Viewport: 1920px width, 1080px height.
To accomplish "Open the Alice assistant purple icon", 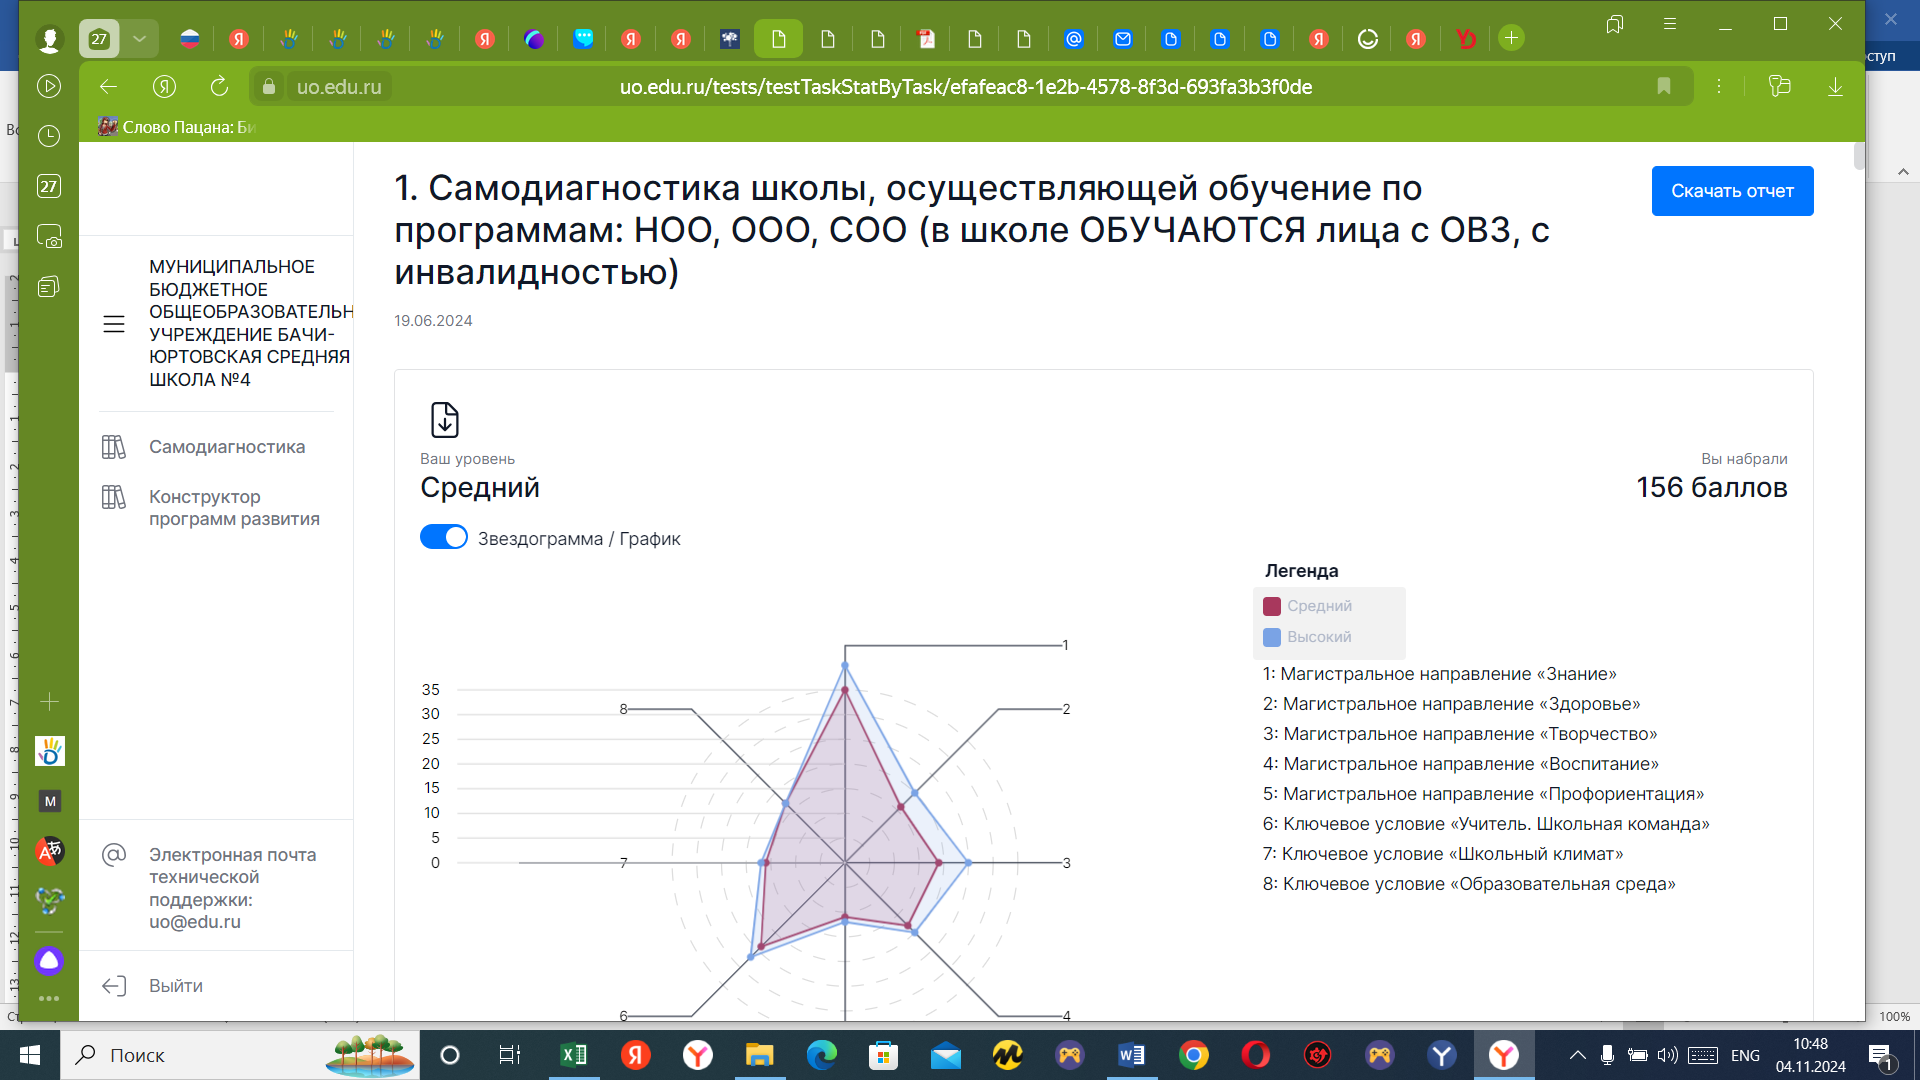I will pyautogui.click(x=49, y=961).
